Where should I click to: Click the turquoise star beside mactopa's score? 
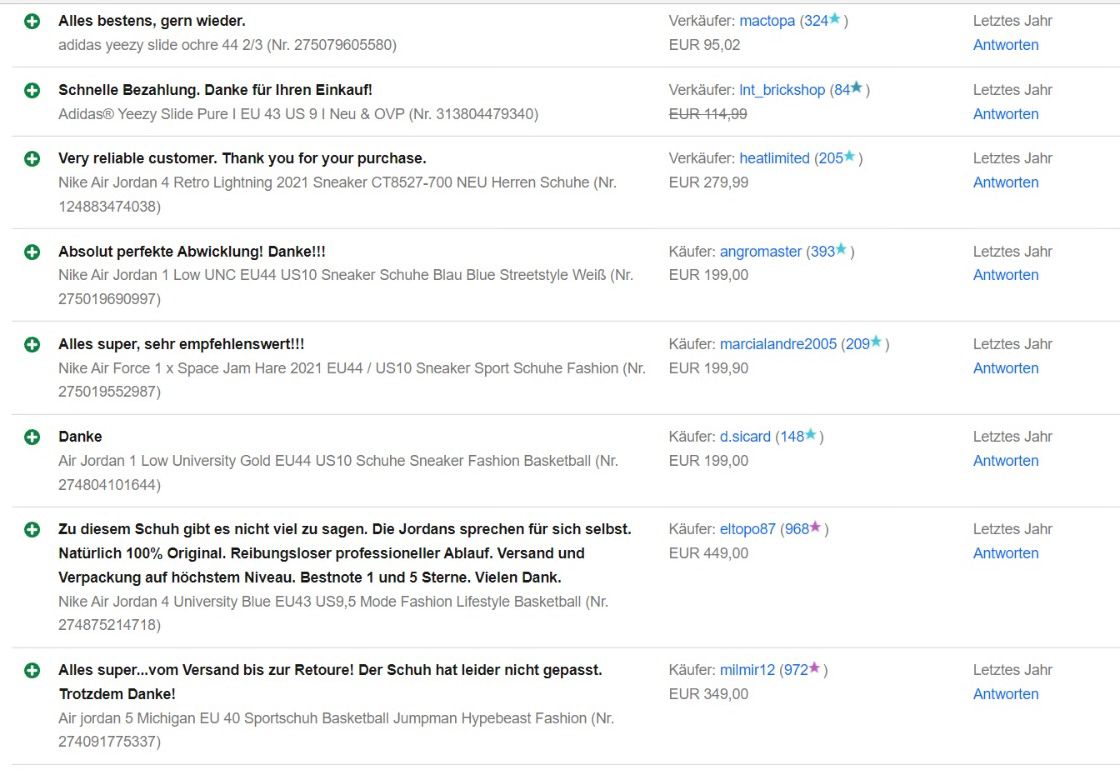tap(835, 20)
